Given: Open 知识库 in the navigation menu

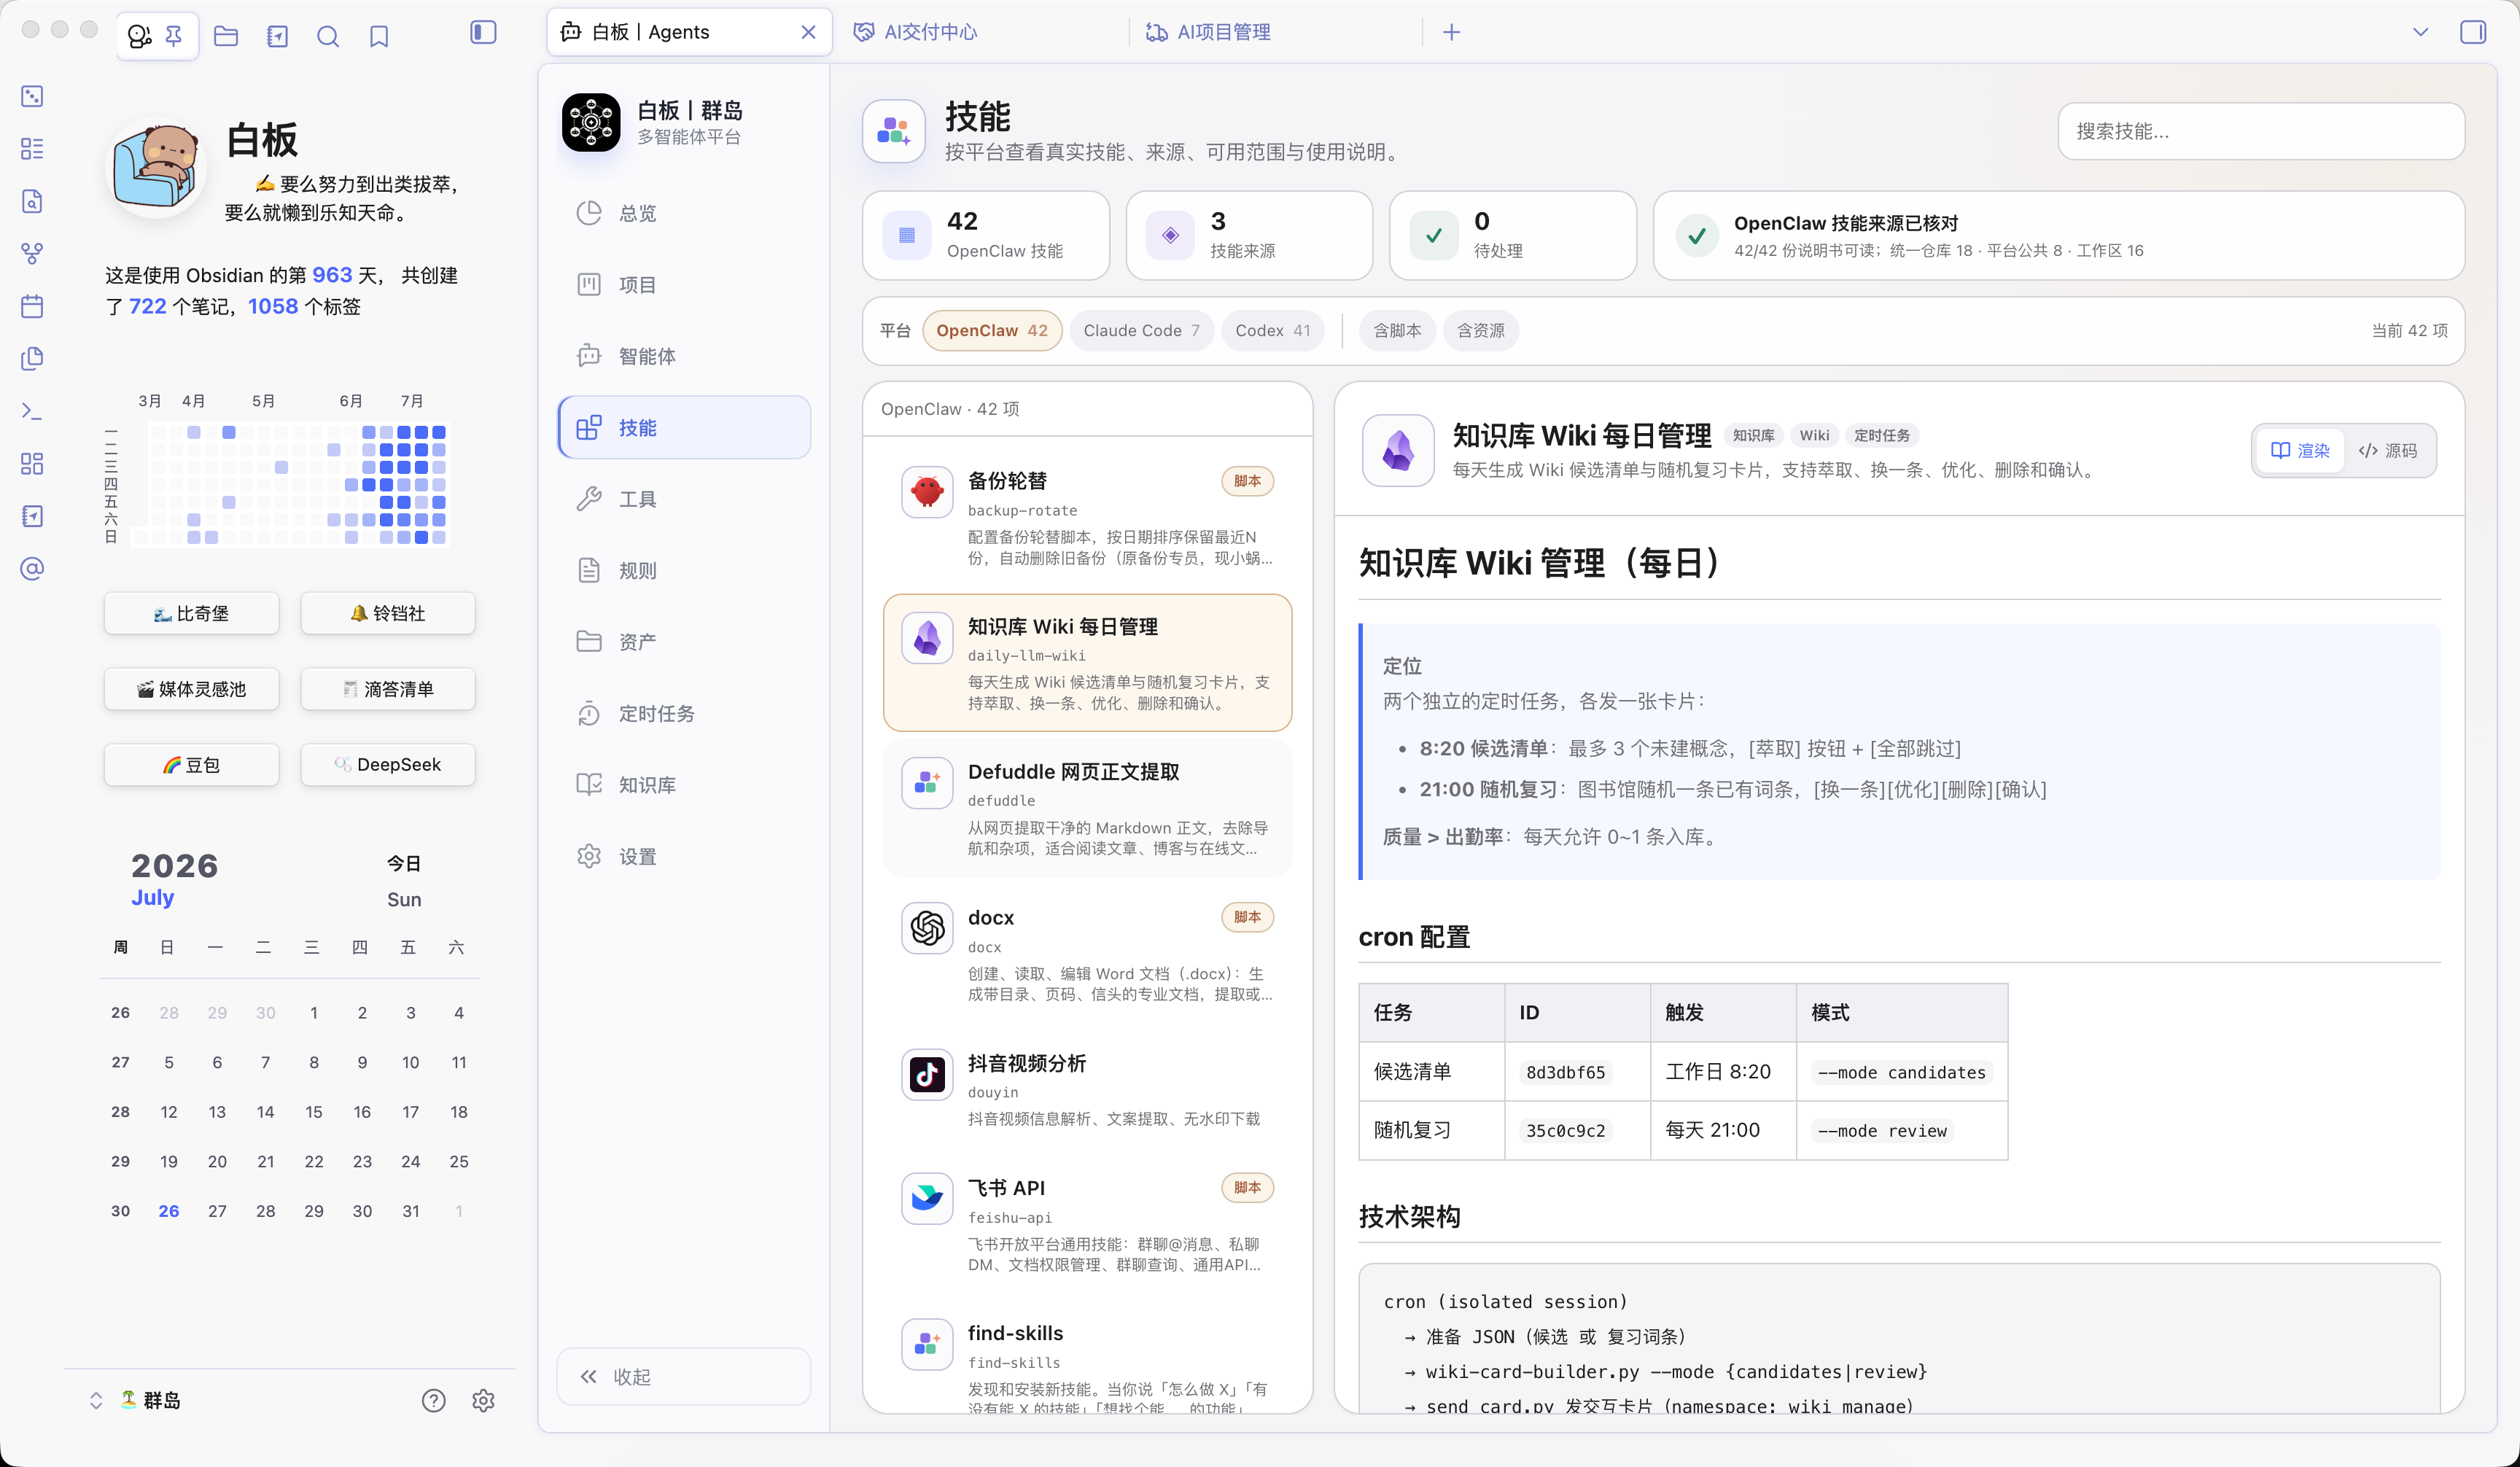Looking at the screenshot, I should pos(684,785).
